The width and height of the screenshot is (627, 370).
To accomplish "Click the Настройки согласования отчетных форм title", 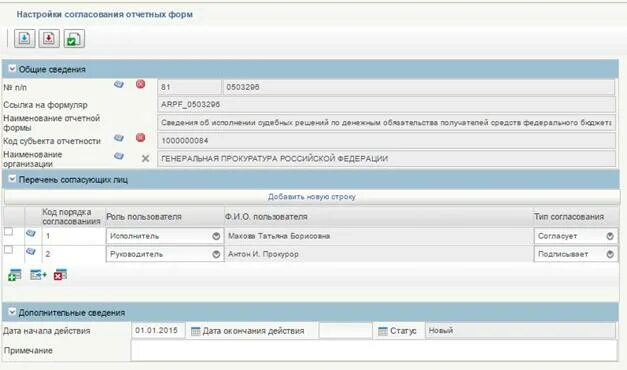I will click(x=105, y=14).
